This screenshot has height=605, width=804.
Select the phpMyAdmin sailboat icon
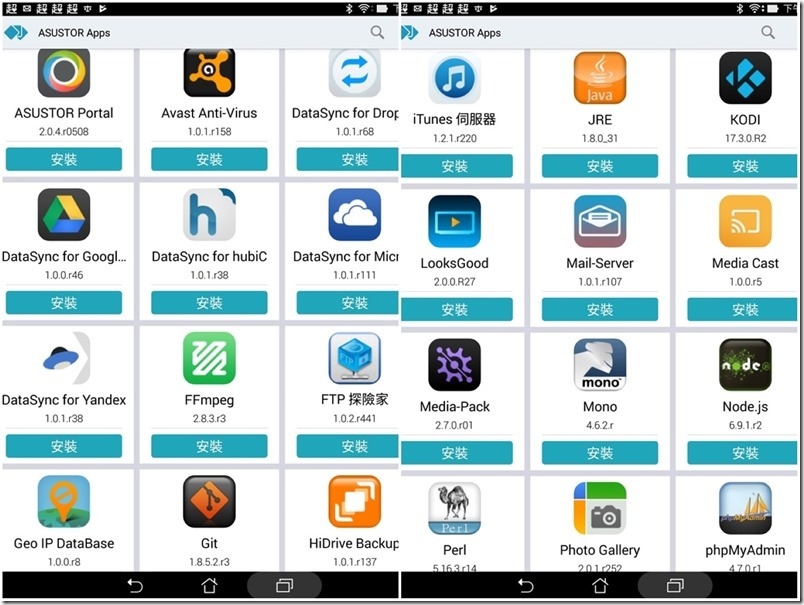(x=746, y=509)
